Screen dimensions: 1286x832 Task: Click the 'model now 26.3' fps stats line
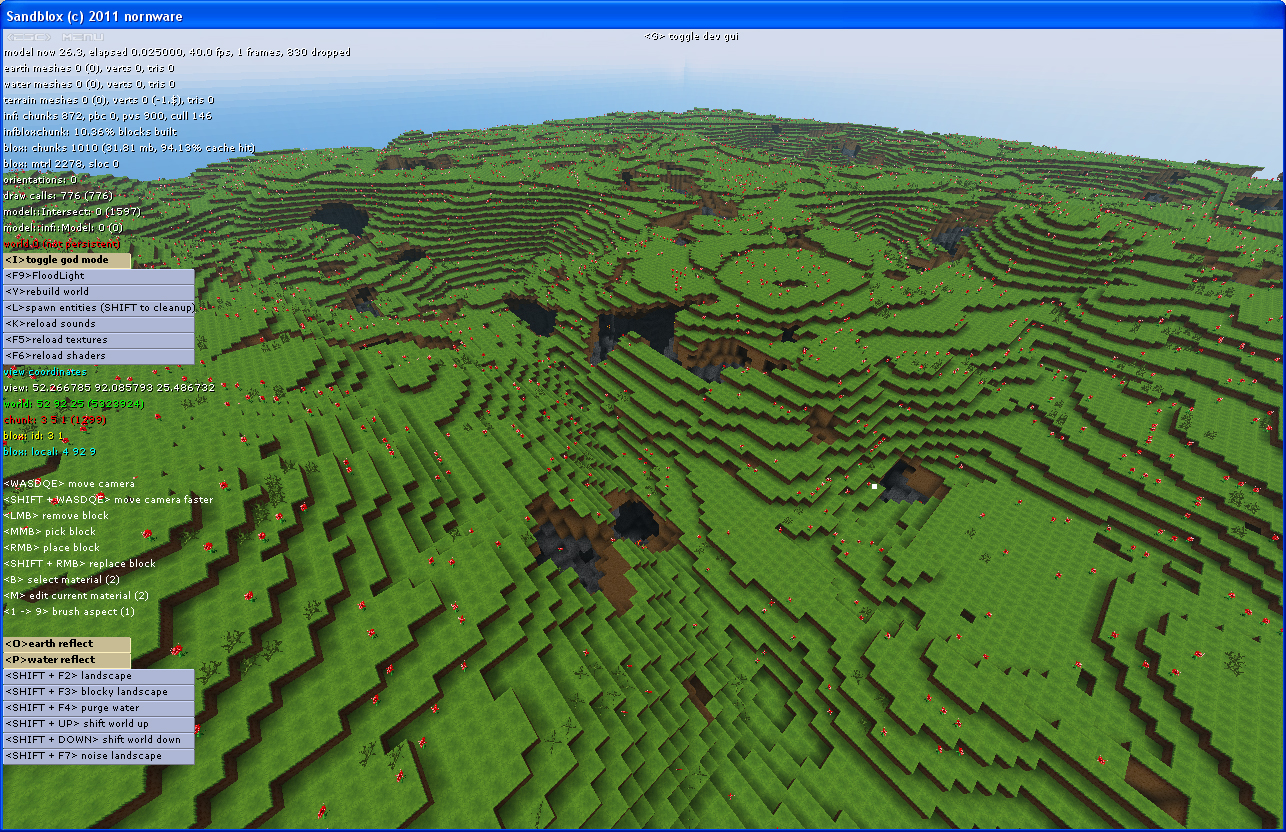click(177, 52)
